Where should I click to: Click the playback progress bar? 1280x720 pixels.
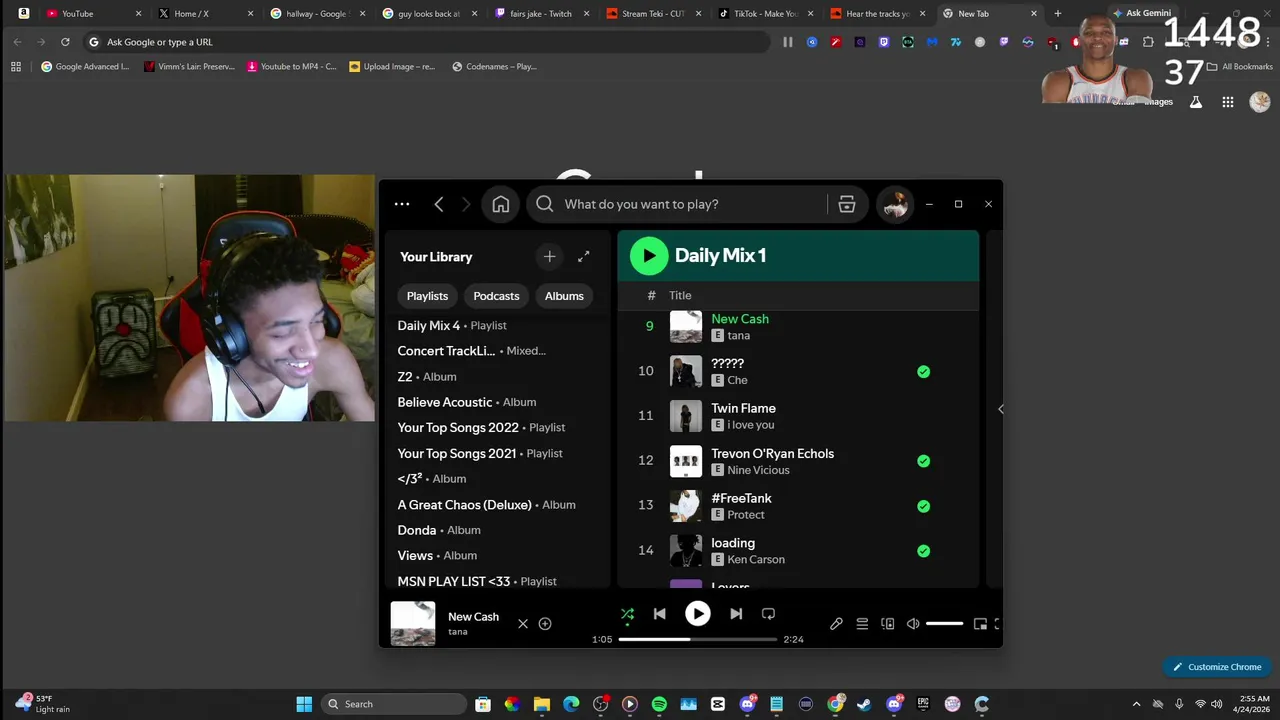pyautogui.click(x=698, y=639)
